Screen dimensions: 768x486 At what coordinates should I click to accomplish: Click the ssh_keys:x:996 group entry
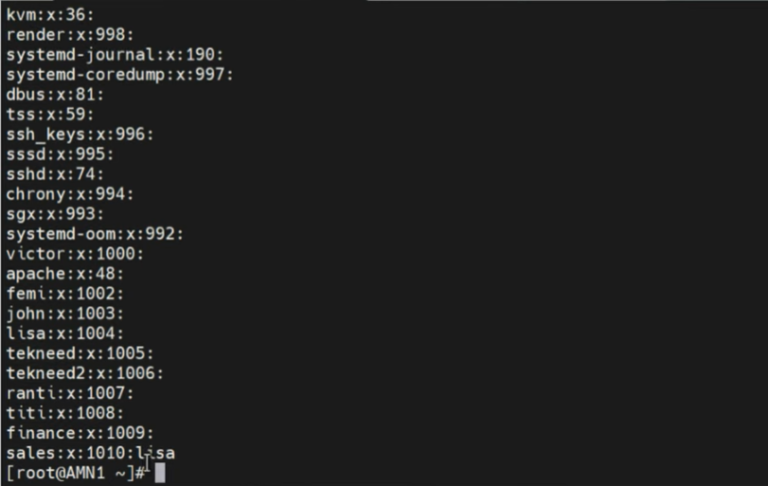tap(80, 134)
